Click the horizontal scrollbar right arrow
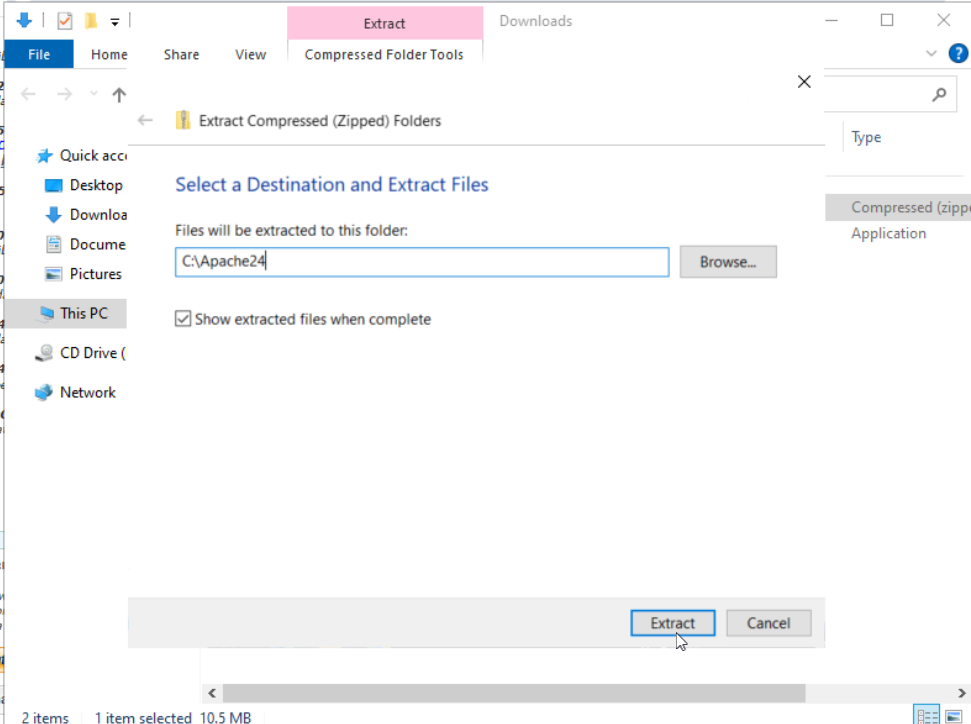The width and height of the screenshot is (971, 724). [x=961, y=693]
